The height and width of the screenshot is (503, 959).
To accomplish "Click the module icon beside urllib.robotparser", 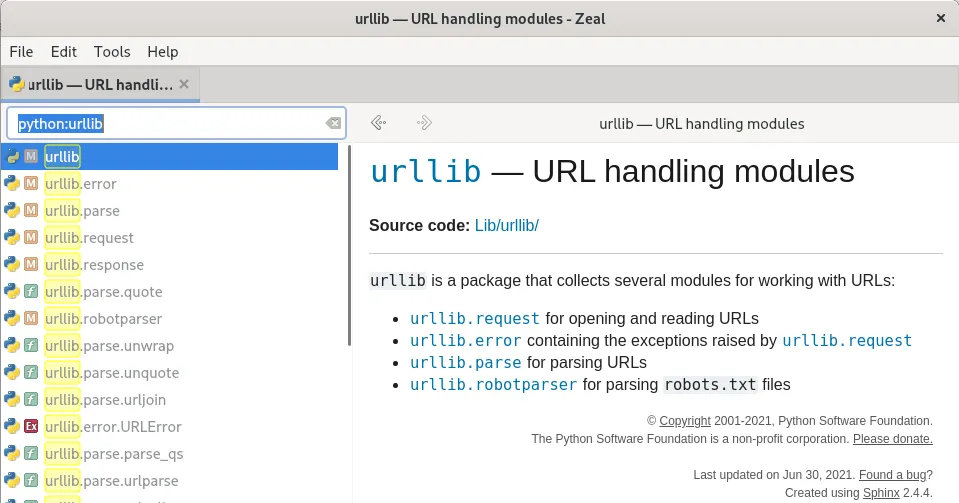I will tap(31, 318).
